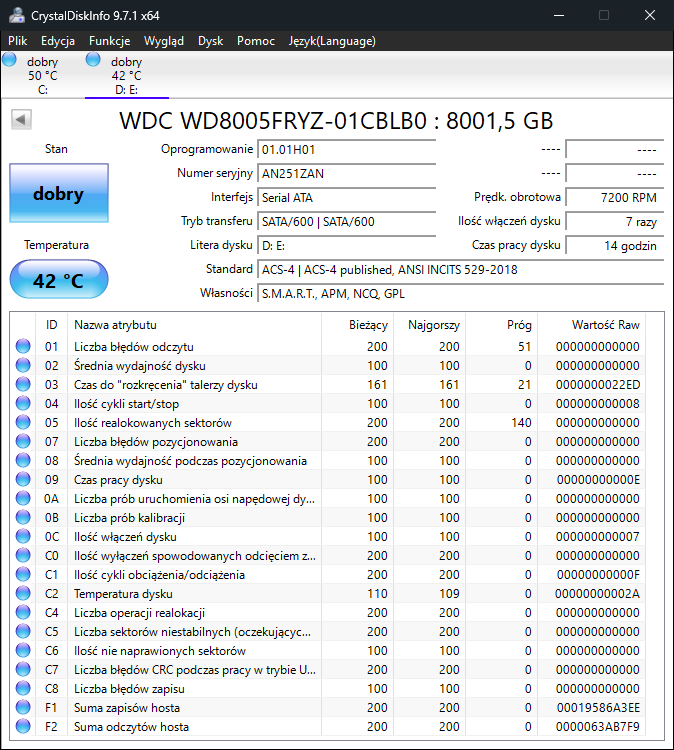The width and height of the screenshot is (674, 750).
Task: Click the status orb for attribute 05
Action: [x=23, y=422]
